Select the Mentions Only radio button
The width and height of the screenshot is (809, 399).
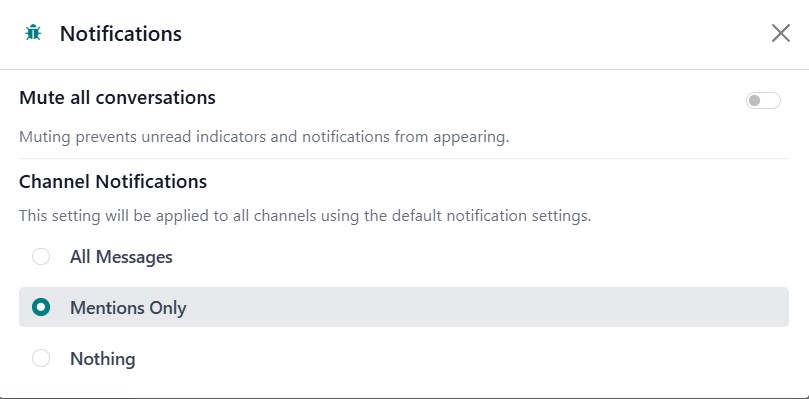pos(41,307)
